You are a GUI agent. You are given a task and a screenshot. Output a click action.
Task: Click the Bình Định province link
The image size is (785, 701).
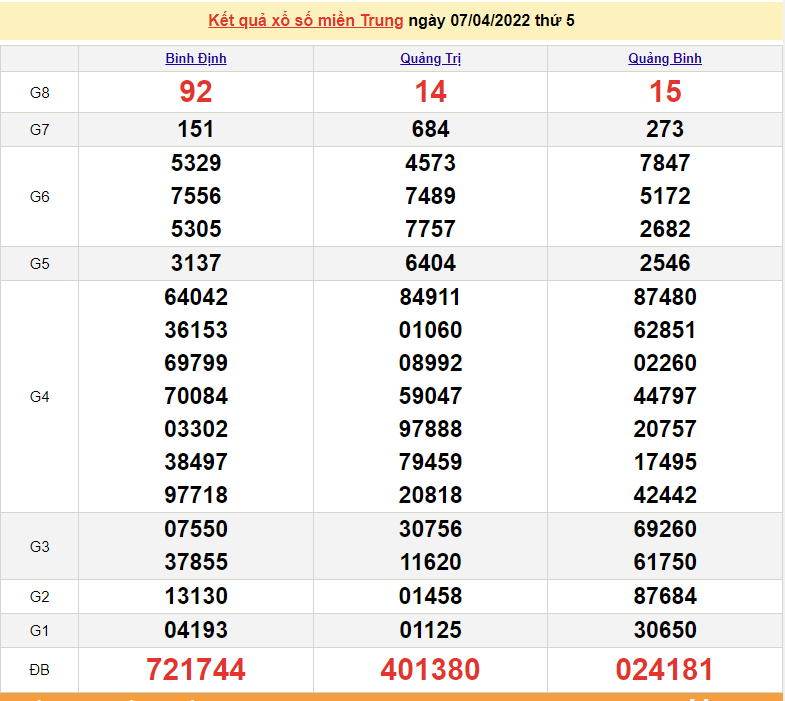pyautogui.click(x=196, y=58)
